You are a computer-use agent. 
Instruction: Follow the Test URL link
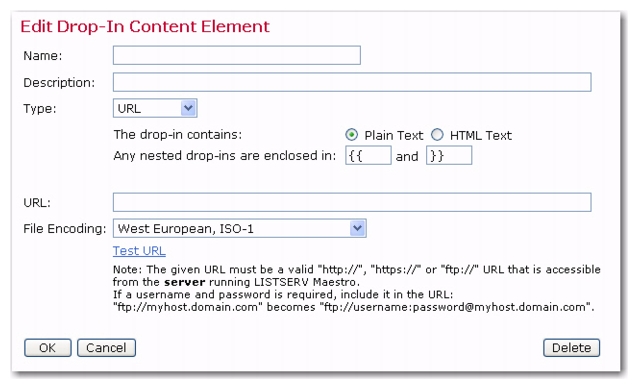coord(139,251)
